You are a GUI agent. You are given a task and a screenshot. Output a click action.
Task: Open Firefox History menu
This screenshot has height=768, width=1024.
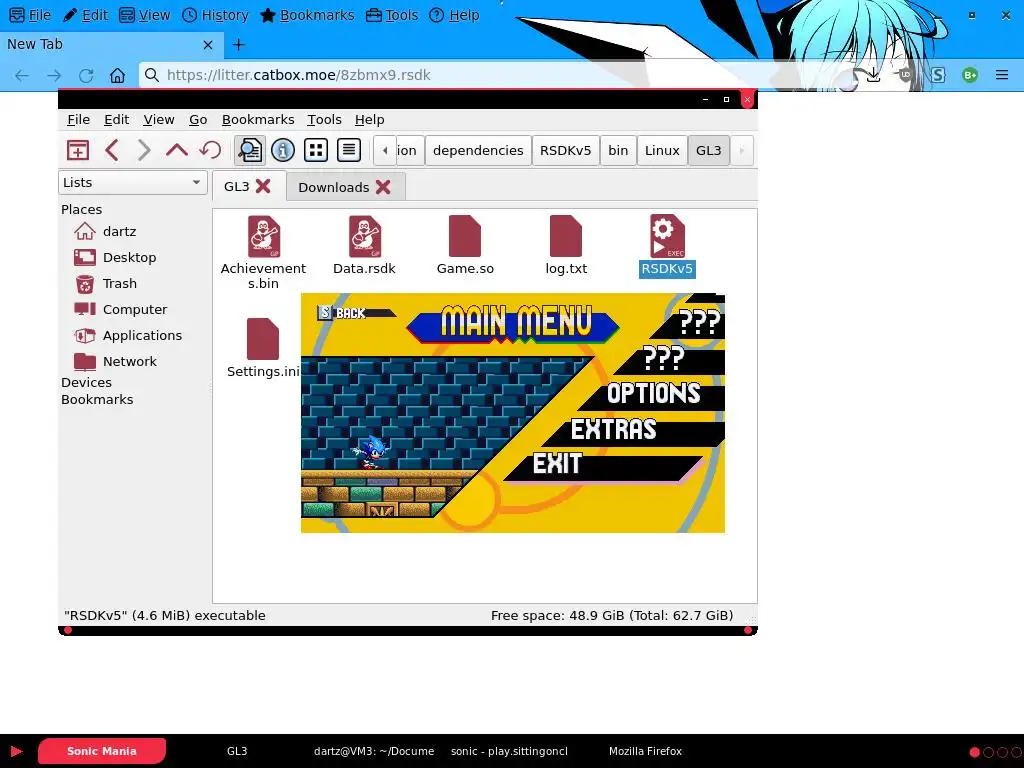tap(215, 15)
